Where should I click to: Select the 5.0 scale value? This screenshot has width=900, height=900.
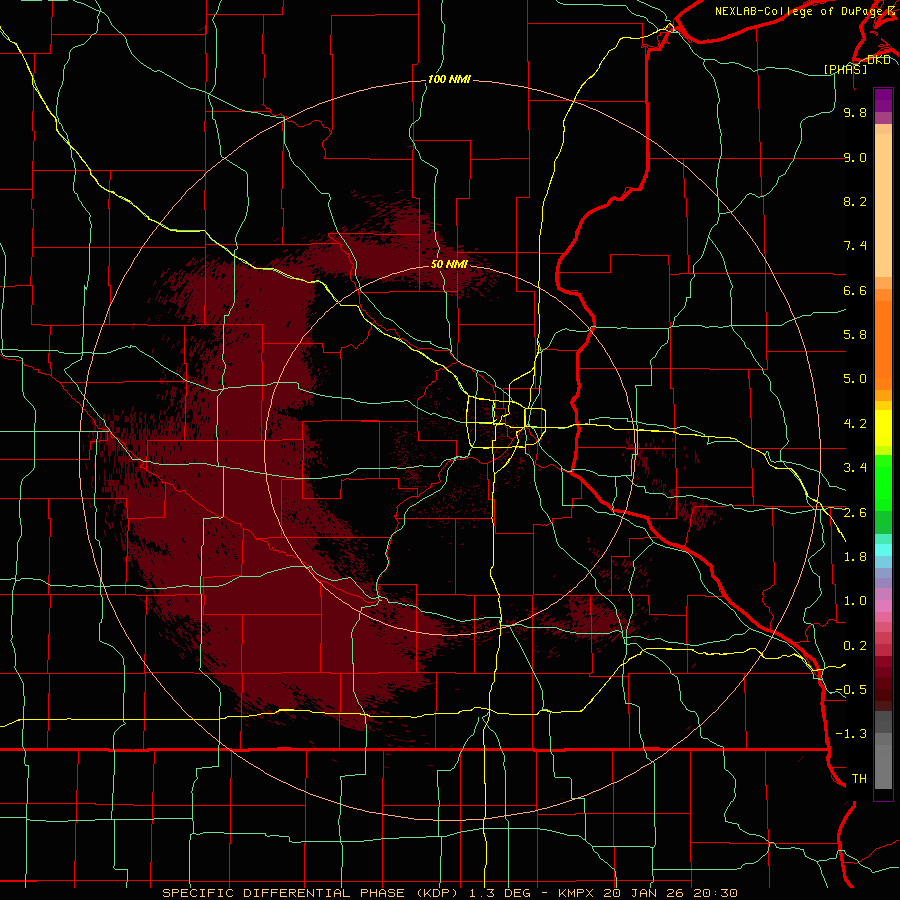(x=855, y=379)
